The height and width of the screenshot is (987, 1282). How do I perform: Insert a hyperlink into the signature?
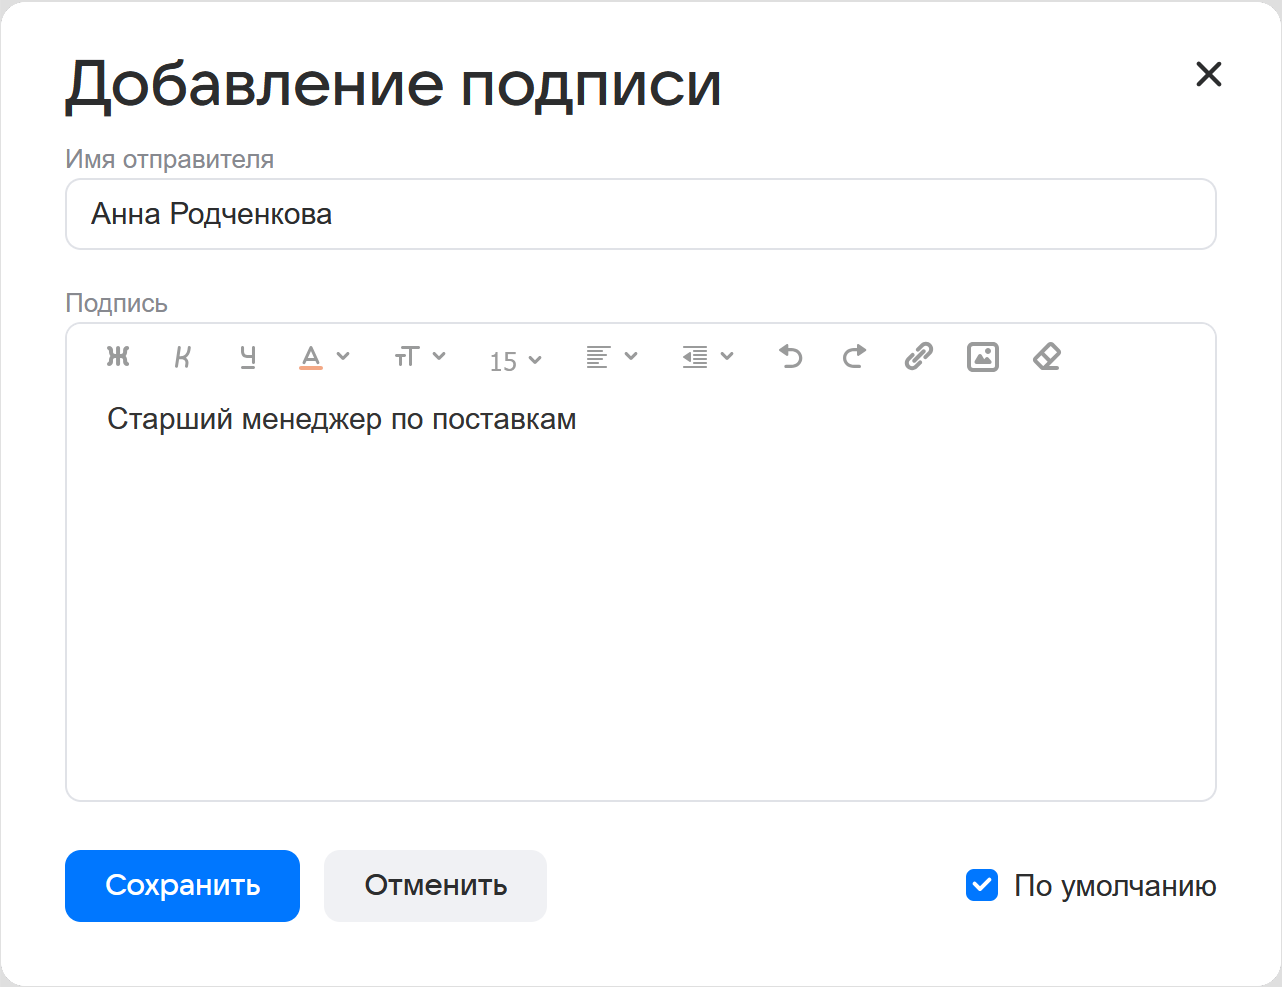(918, 357)
